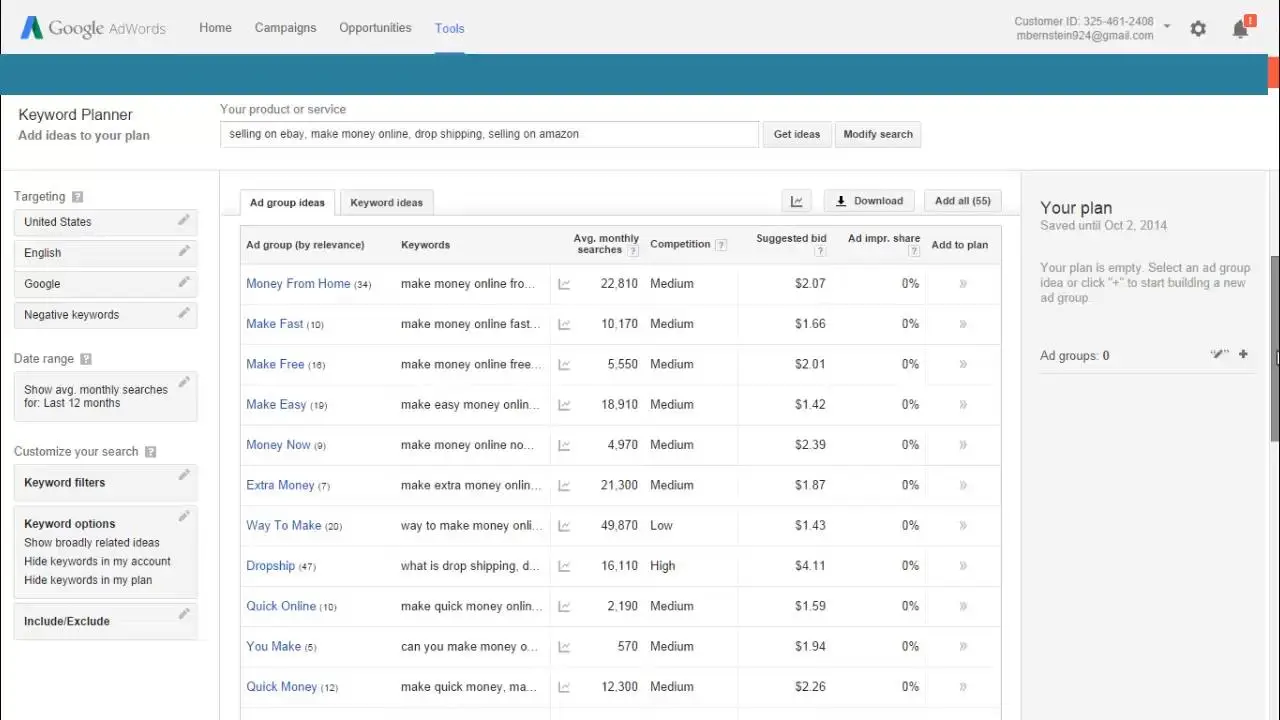1280x720 pixels.
Task: Open the Suggested bid help icon
Action: coord(820,251)
